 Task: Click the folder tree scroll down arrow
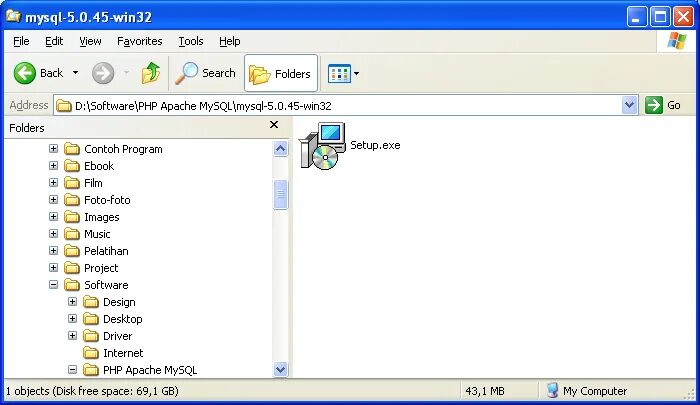(280, 369)
